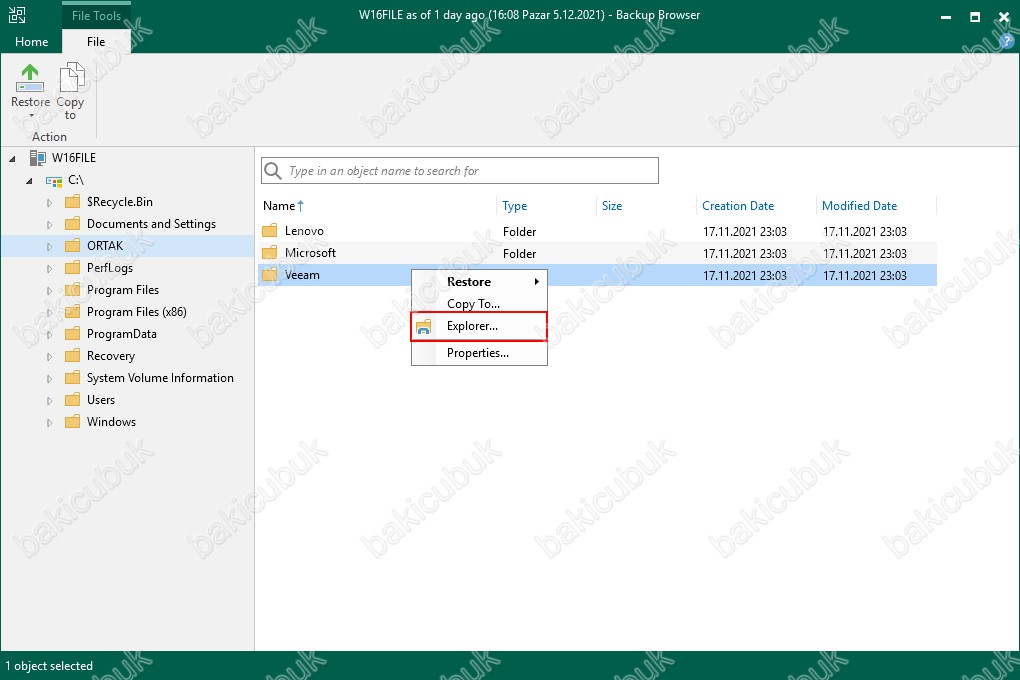Expand the PerfLogs tree node
The image size is (1020, 680).
49,269
